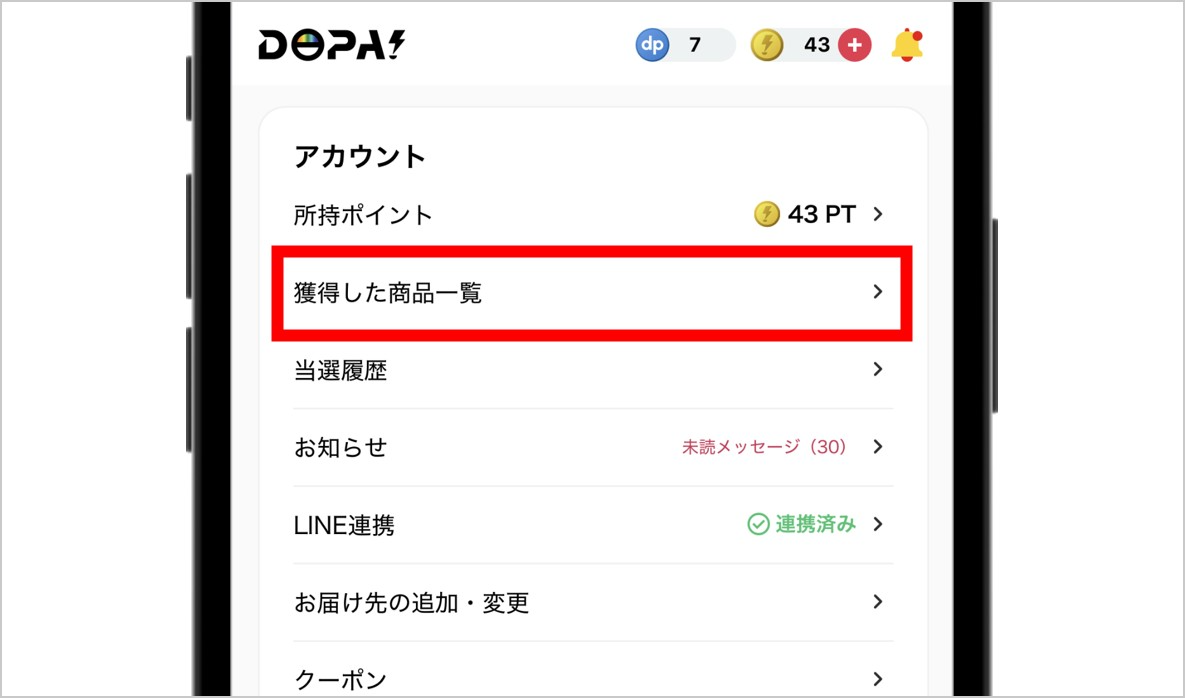Open the dp points balance badge

click(x=683, y=44)
